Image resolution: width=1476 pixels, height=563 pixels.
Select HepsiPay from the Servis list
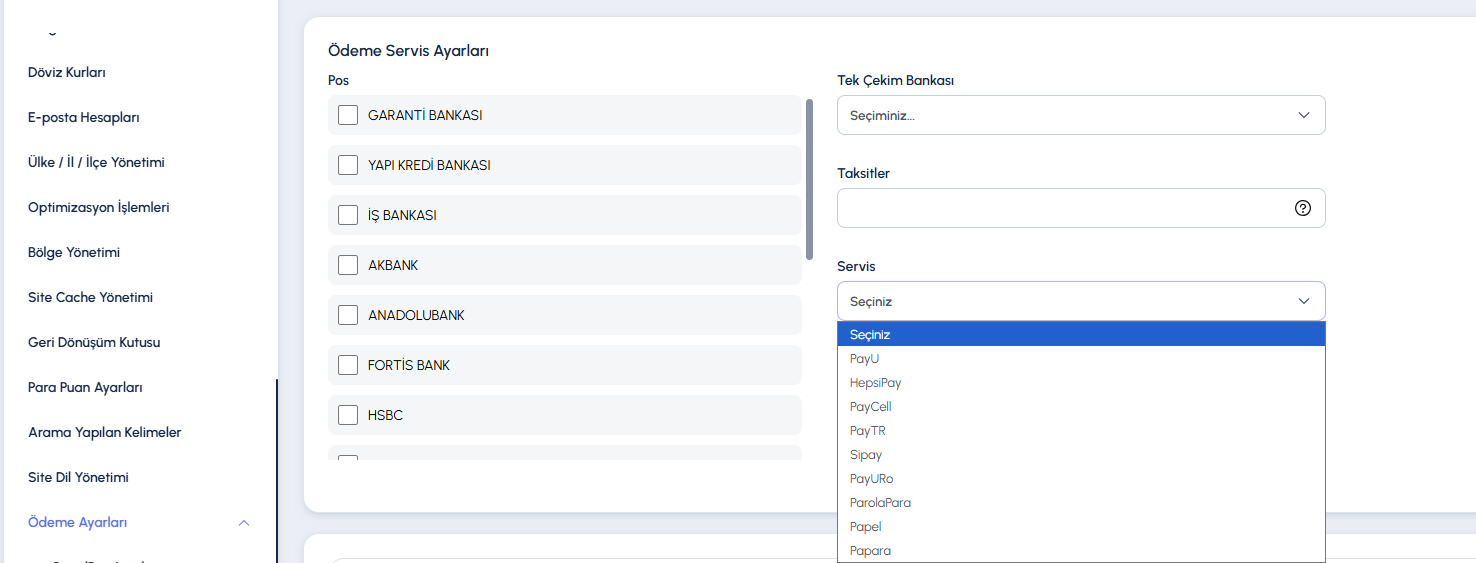(1081, 382)
